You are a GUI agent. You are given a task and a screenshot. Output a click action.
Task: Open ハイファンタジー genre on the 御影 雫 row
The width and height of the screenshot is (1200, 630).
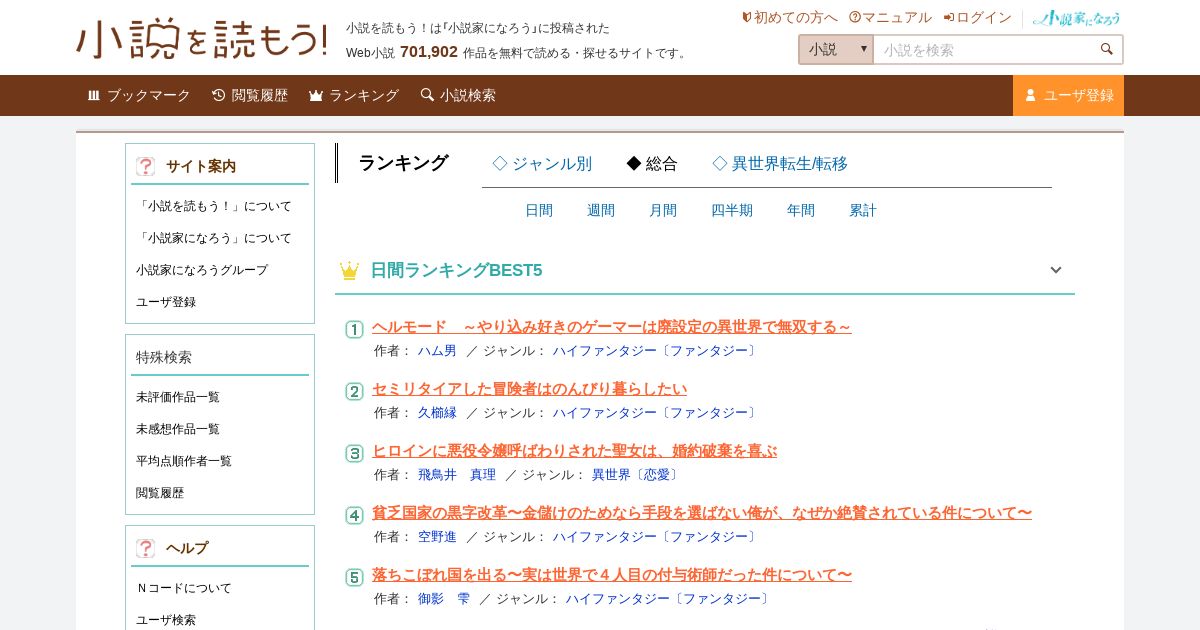(670, 599)
